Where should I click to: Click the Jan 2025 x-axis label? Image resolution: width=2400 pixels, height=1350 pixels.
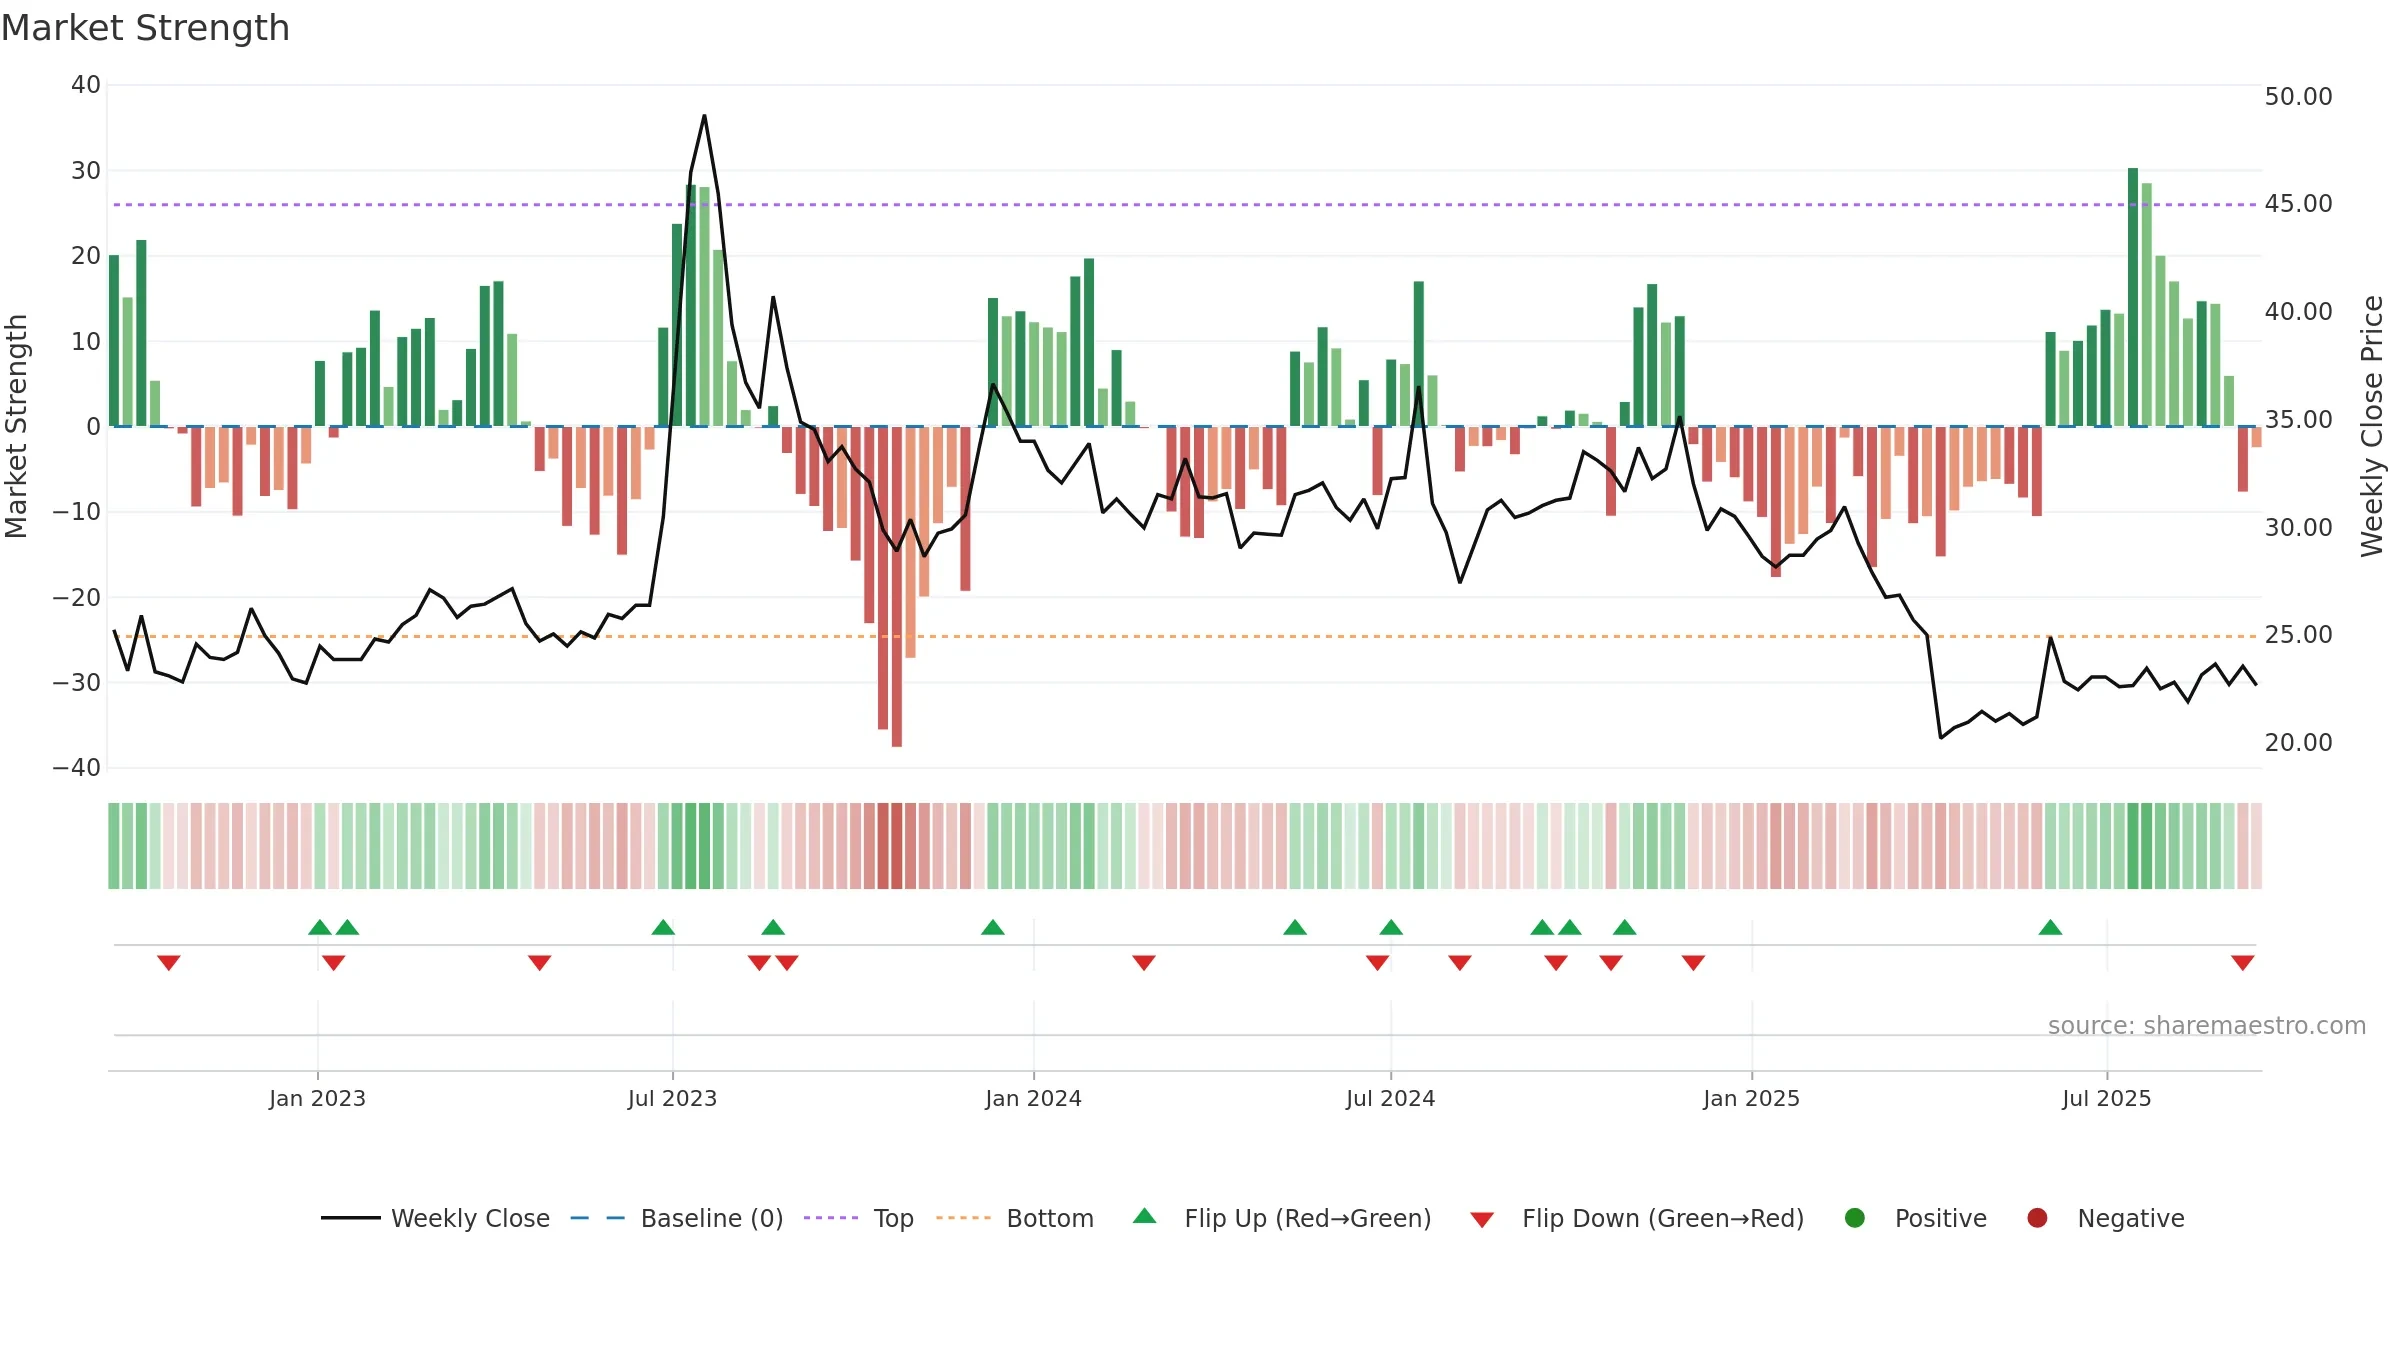click(x=1751, y=1098)
